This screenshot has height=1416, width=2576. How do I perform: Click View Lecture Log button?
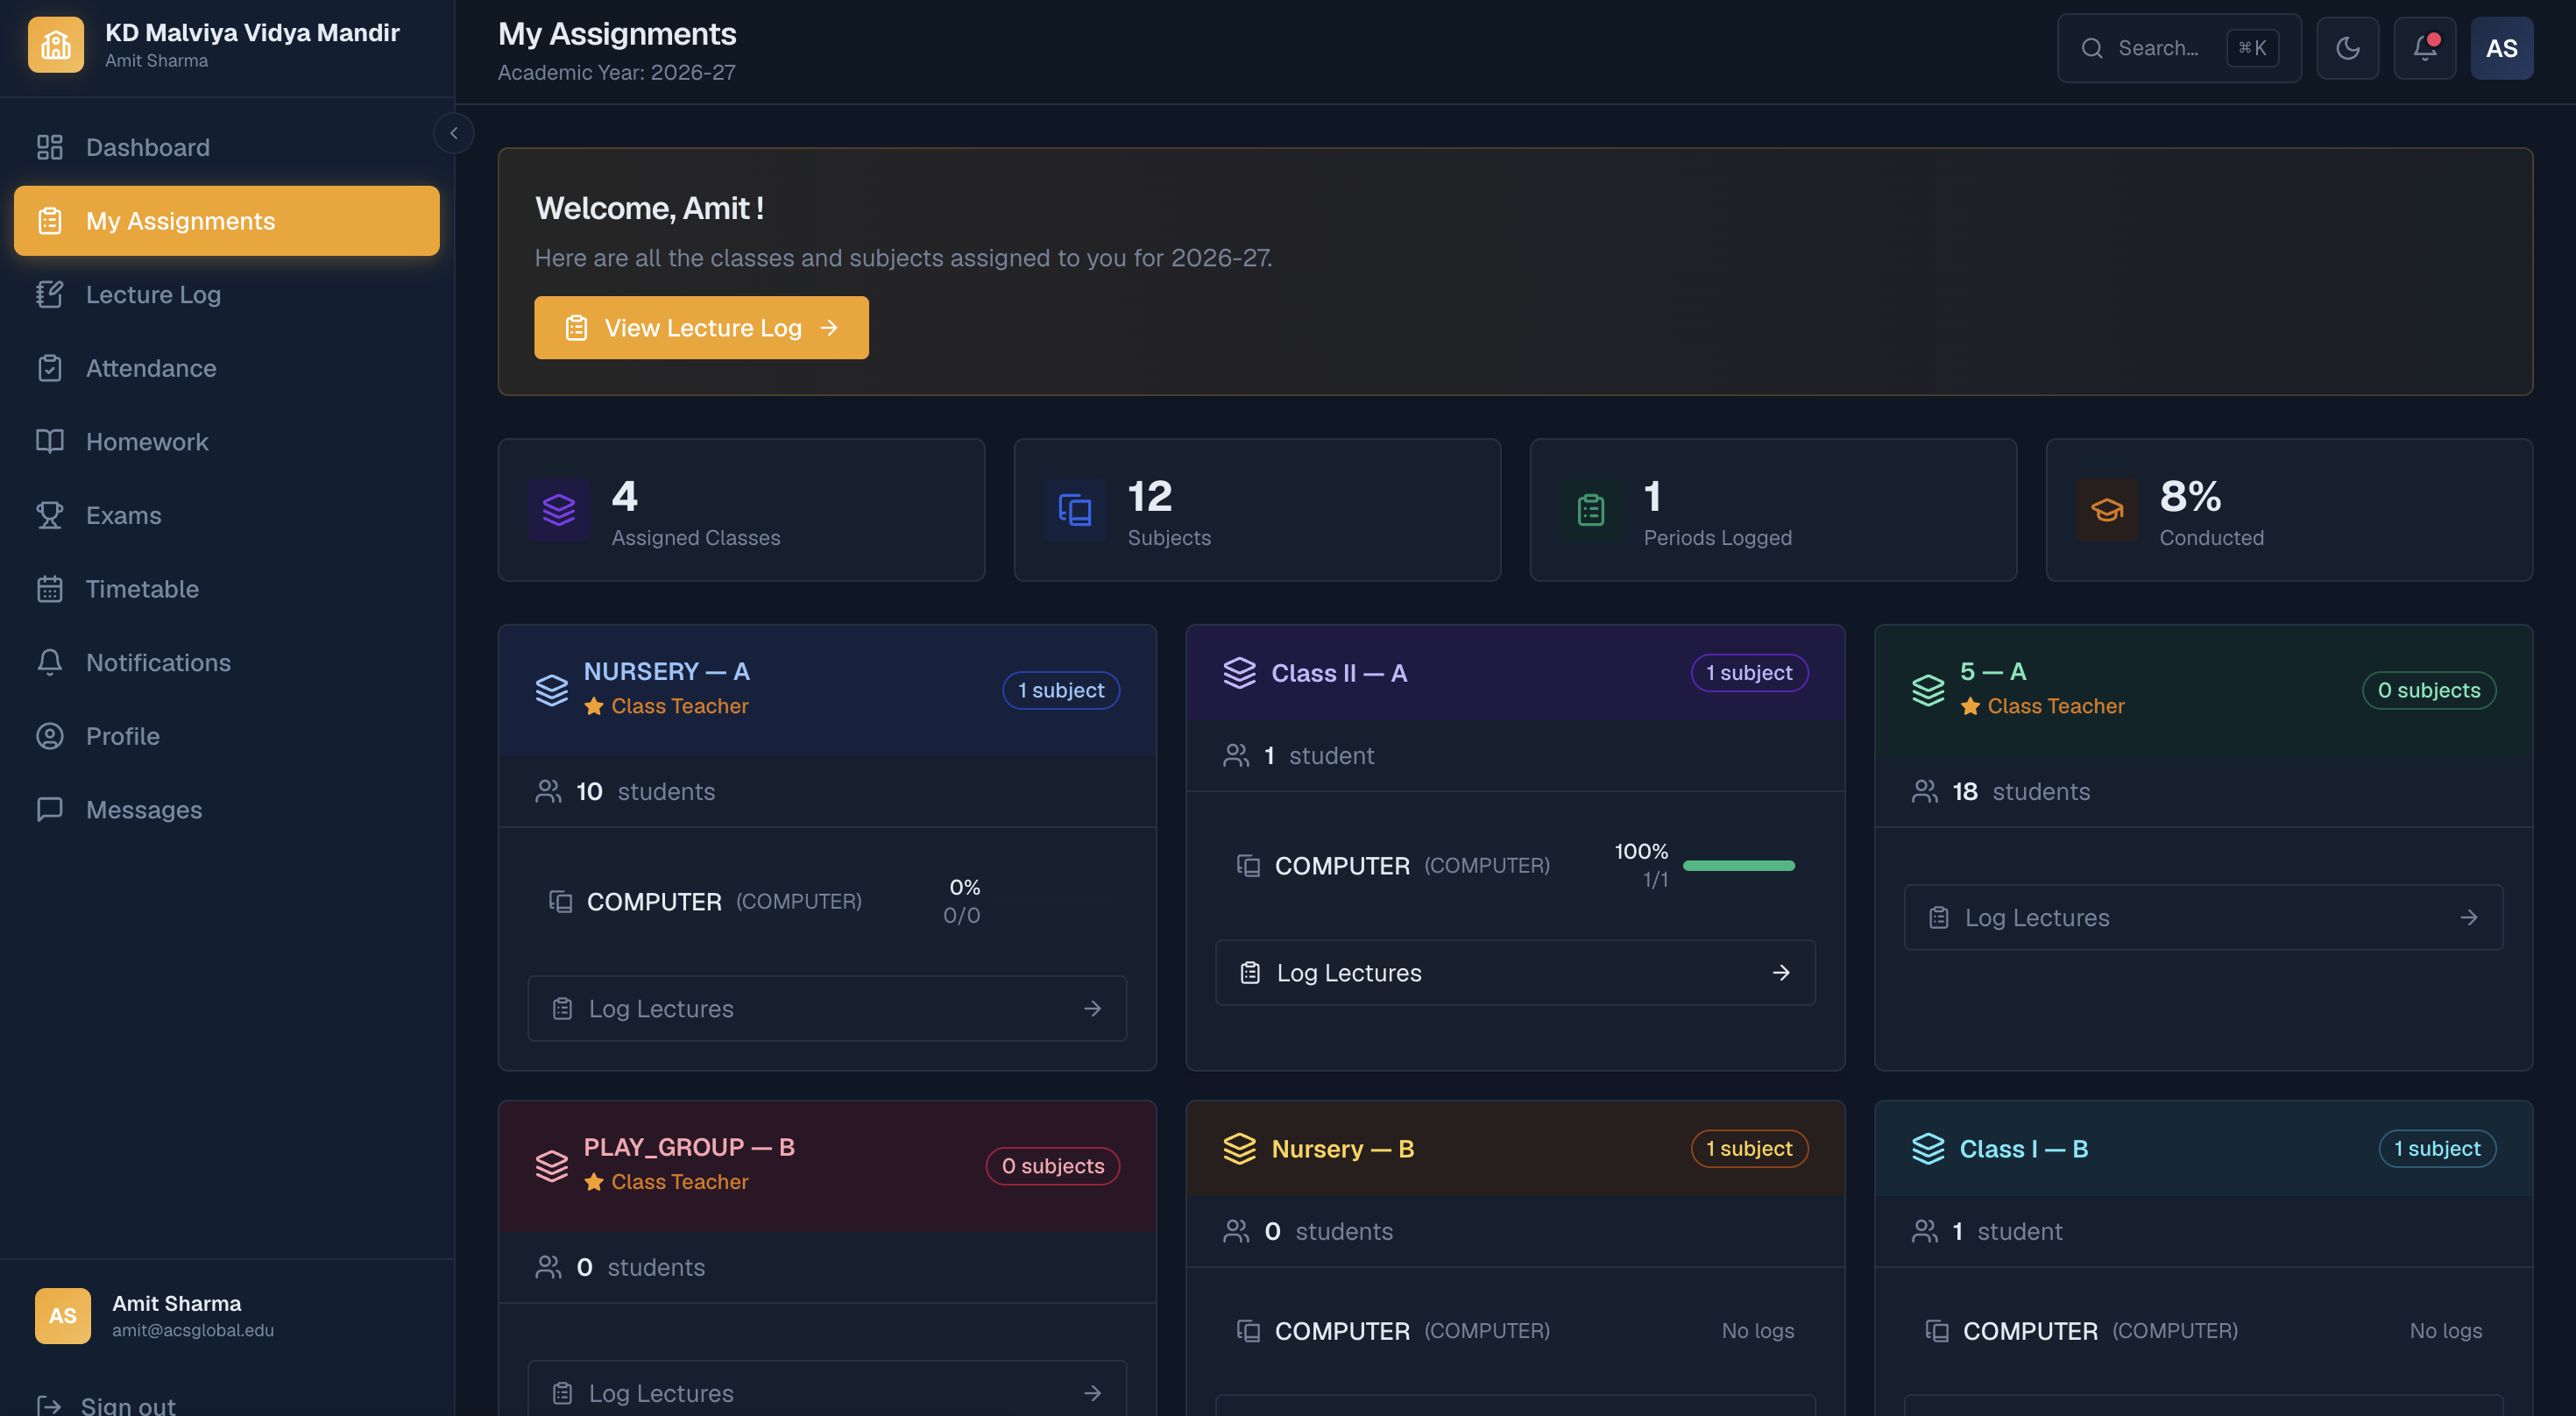coord(701,328)
